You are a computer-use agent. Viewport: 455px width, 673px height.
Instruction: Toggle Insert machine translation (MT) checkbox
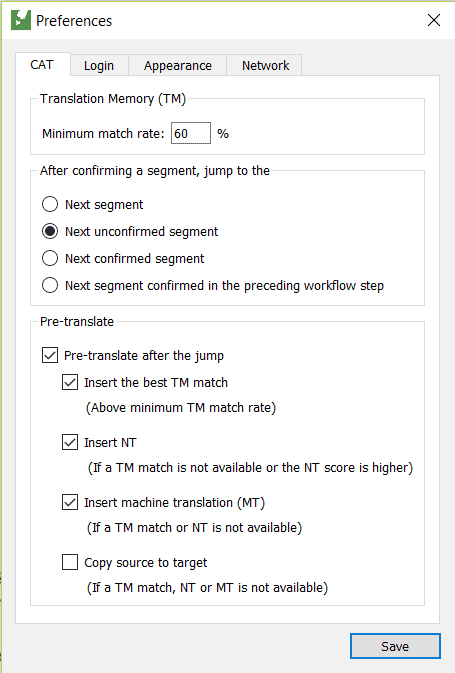point(70,502)
